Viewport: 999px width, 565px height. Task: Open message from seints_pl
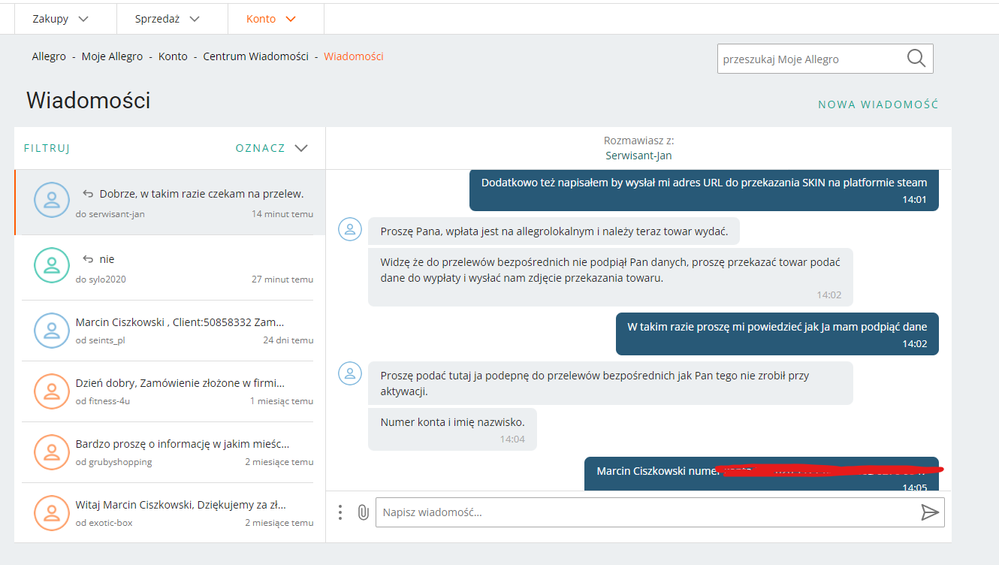click(x=170, y=331)
